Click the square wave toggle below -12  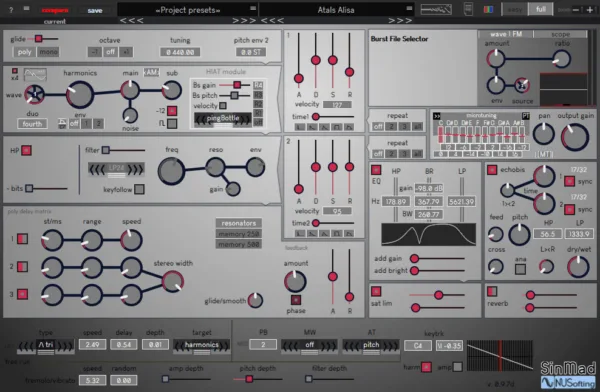click(x=172, y=123)
